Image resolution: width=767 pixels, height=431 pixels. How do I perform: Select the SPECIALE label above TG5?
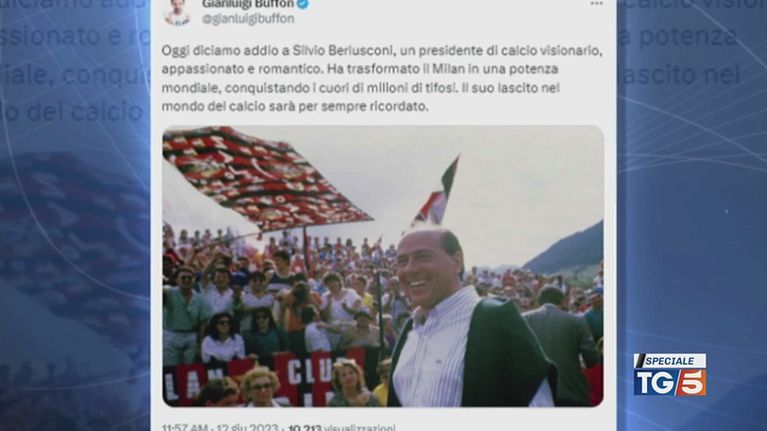click(670, 361)
